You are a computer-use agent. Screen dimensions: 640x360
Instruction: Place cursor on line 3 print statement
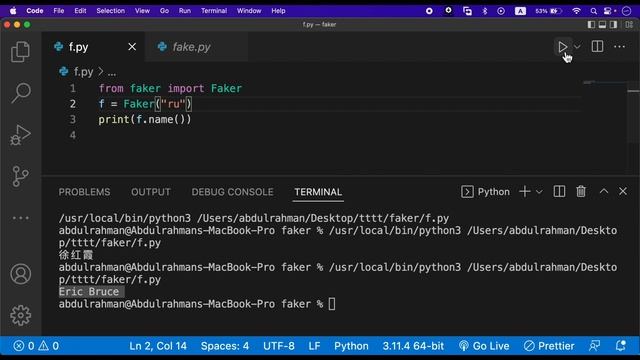(144, 120)
